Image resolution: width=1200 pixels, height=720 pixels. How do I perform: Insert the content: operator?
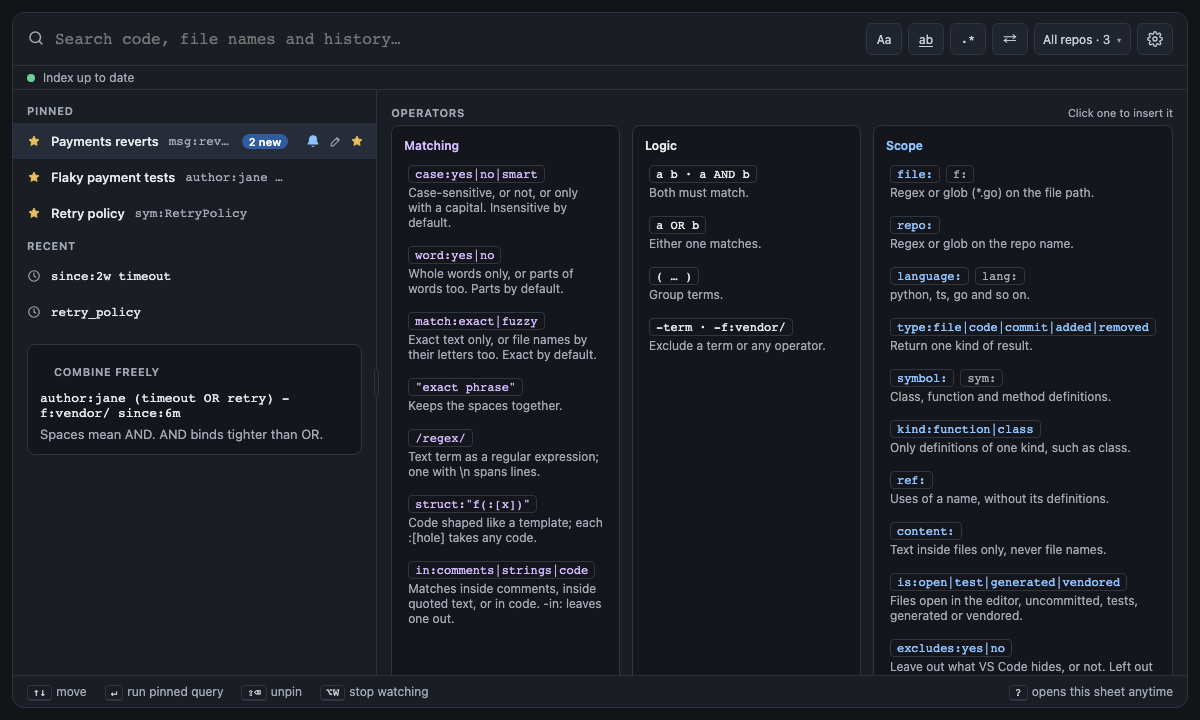click(x=926, y=531)
